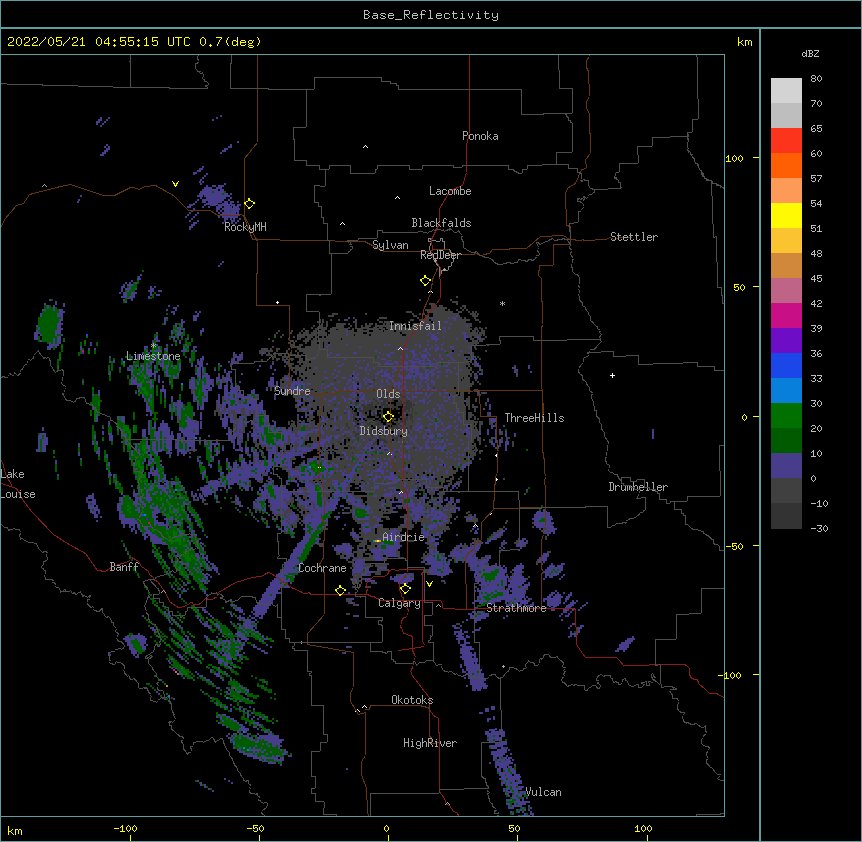Viewport: 862px width, 842px height.
Task: Click the 100 tick on right axis
Action: (734, 158)
